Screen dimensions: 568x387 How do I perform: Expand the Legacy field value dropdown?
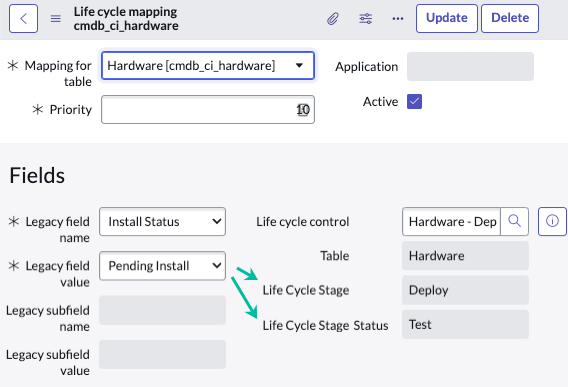point(162,266)
